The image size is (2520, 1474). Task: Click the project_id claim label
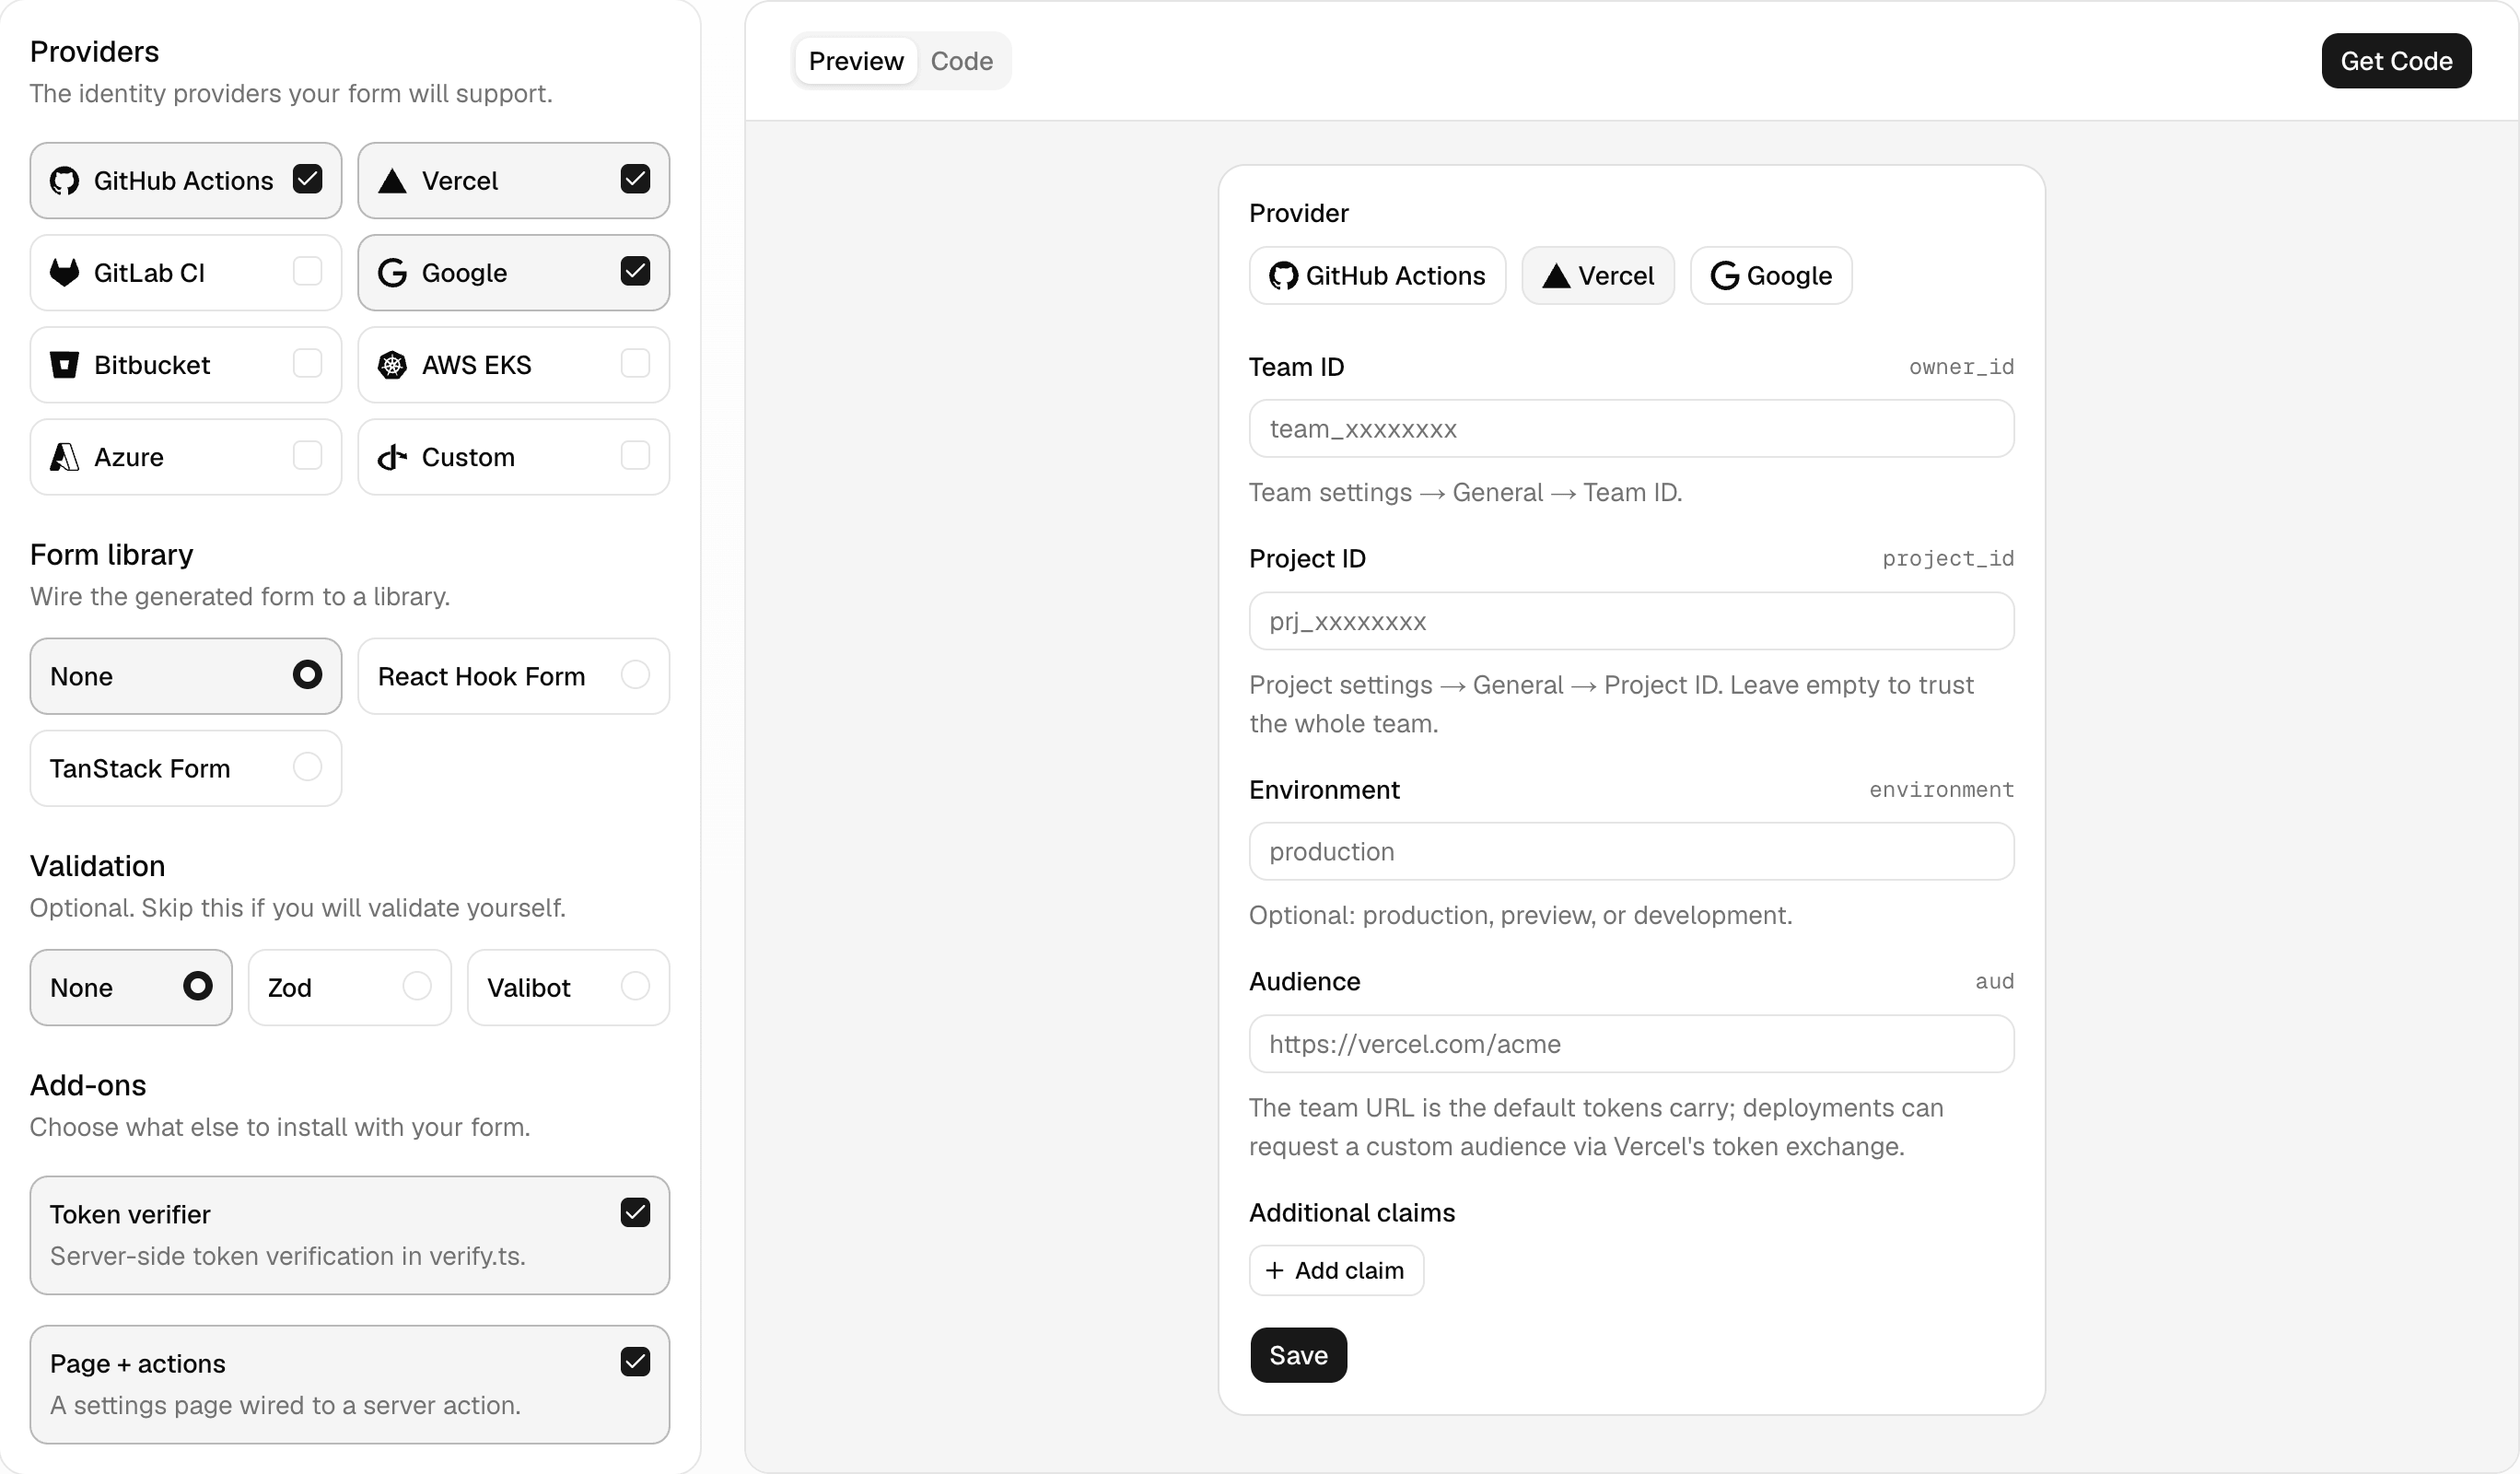[1948, 559]
